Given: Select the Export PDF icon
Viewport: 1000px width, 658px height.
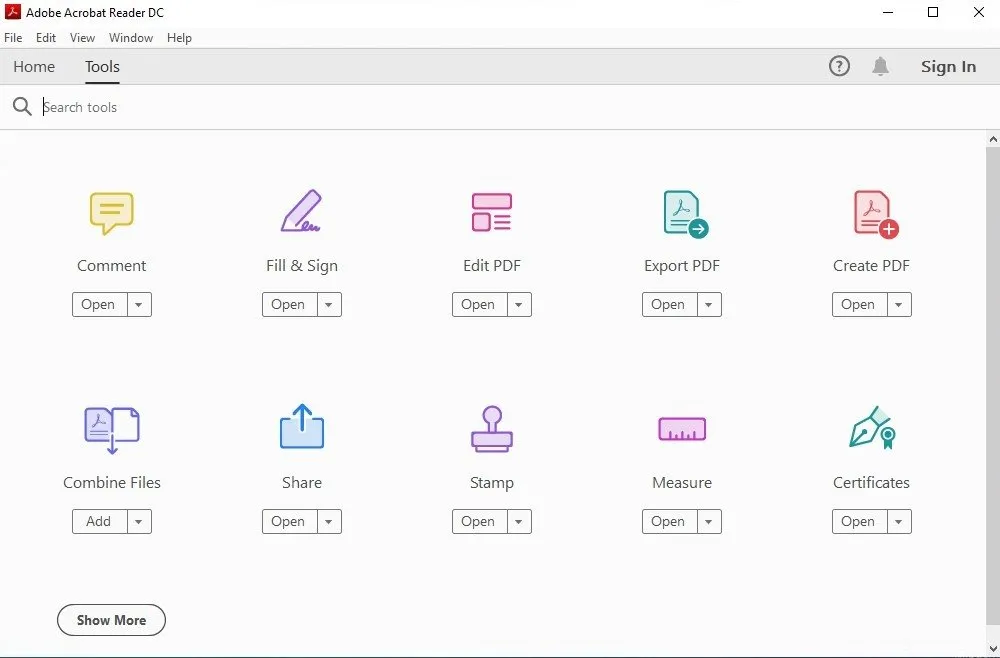Looking at the screenshot, I should coord(681,212).
